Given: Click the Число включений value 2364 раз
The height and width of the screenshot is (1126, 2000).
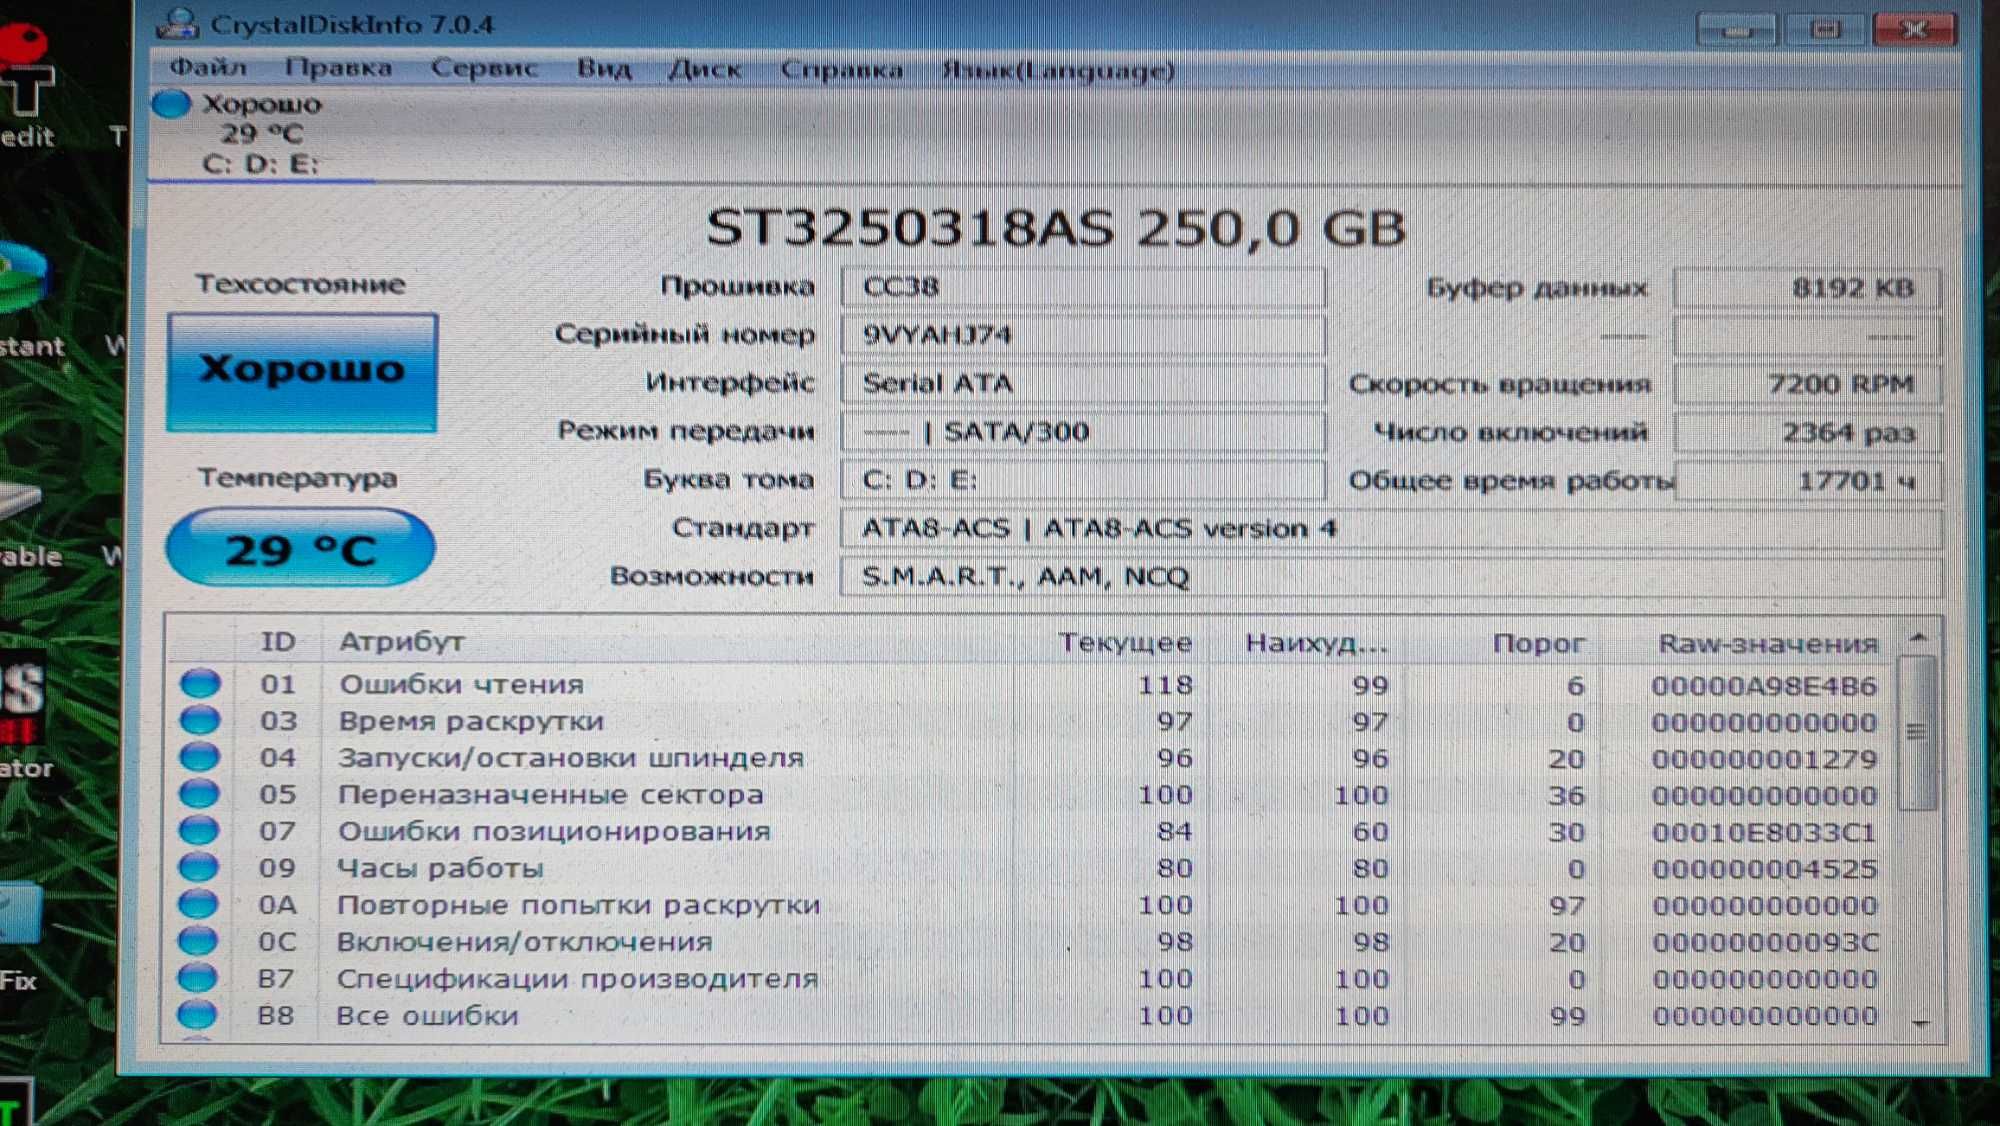Looking at the screenshot, I should [x=1808, y=433].
